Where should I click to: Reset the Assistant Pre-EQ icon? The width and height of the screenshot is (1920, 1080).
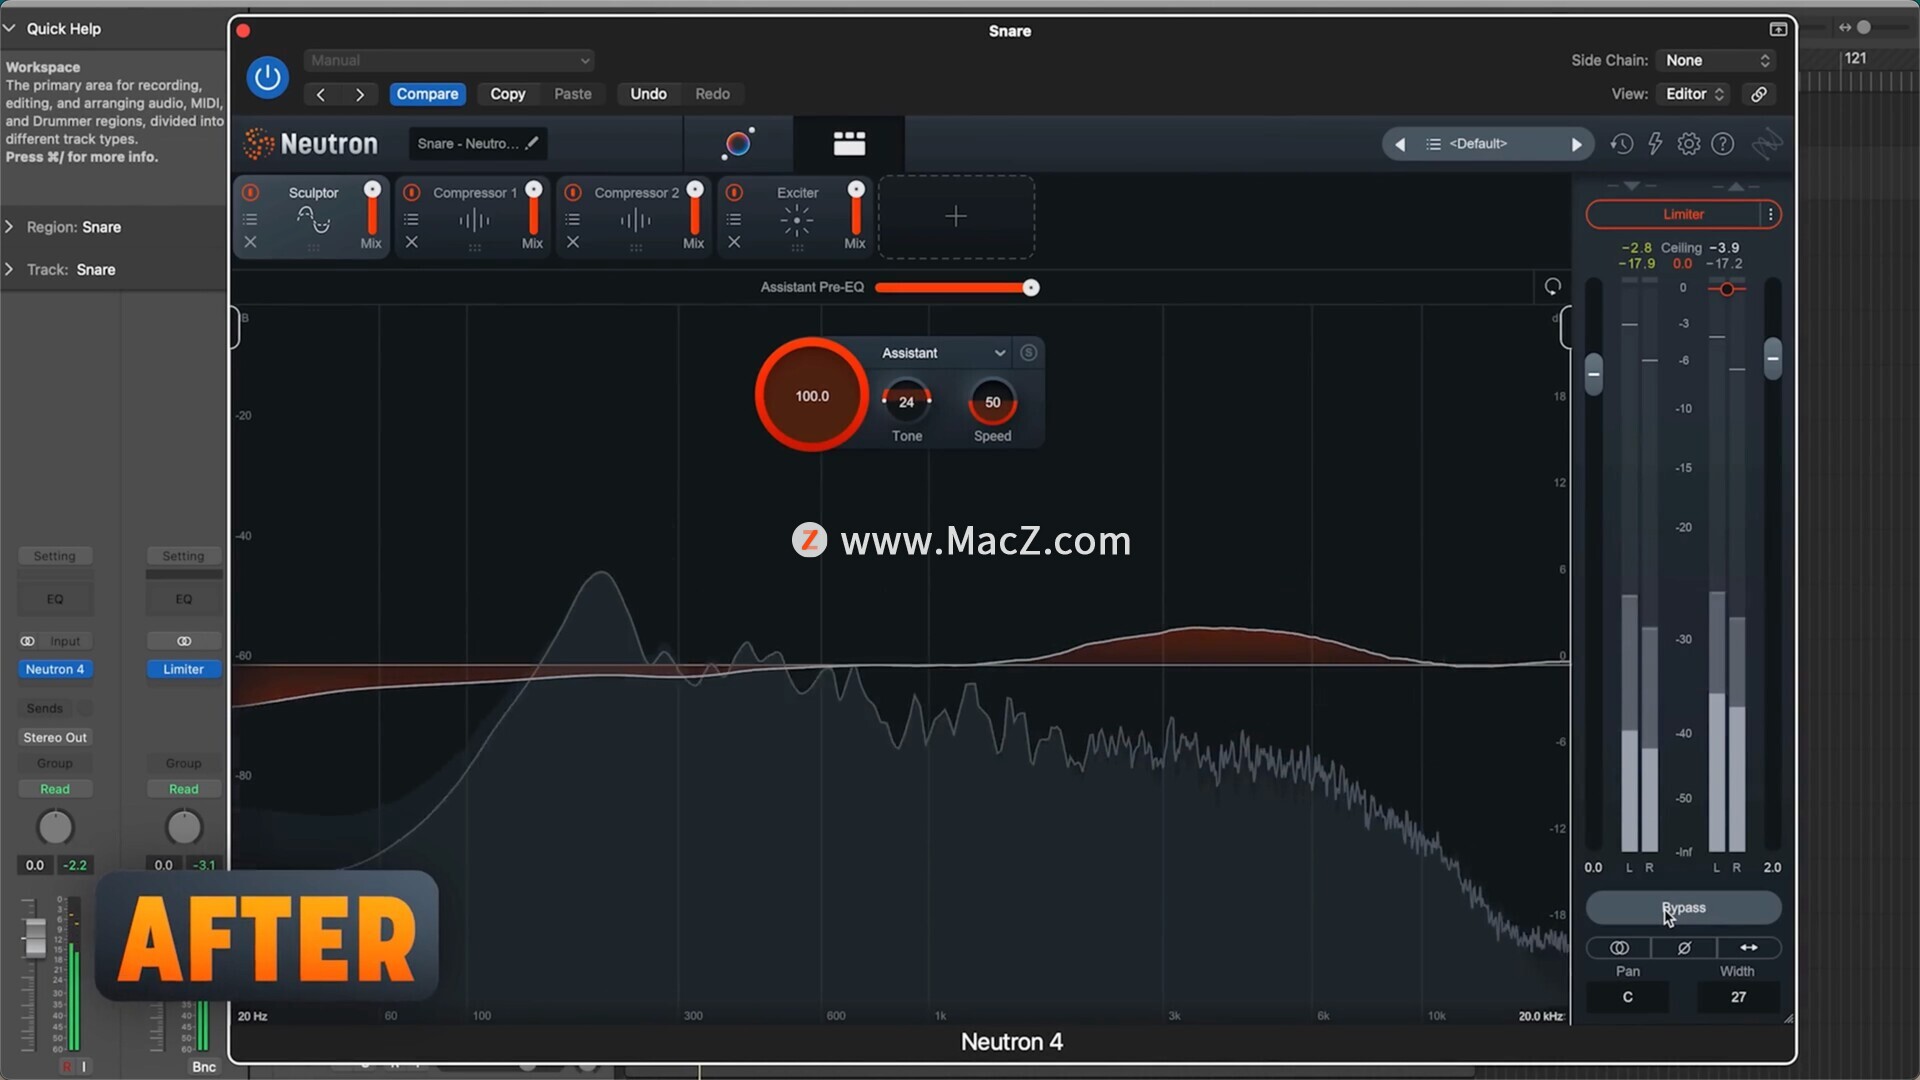click(1552, 287)
